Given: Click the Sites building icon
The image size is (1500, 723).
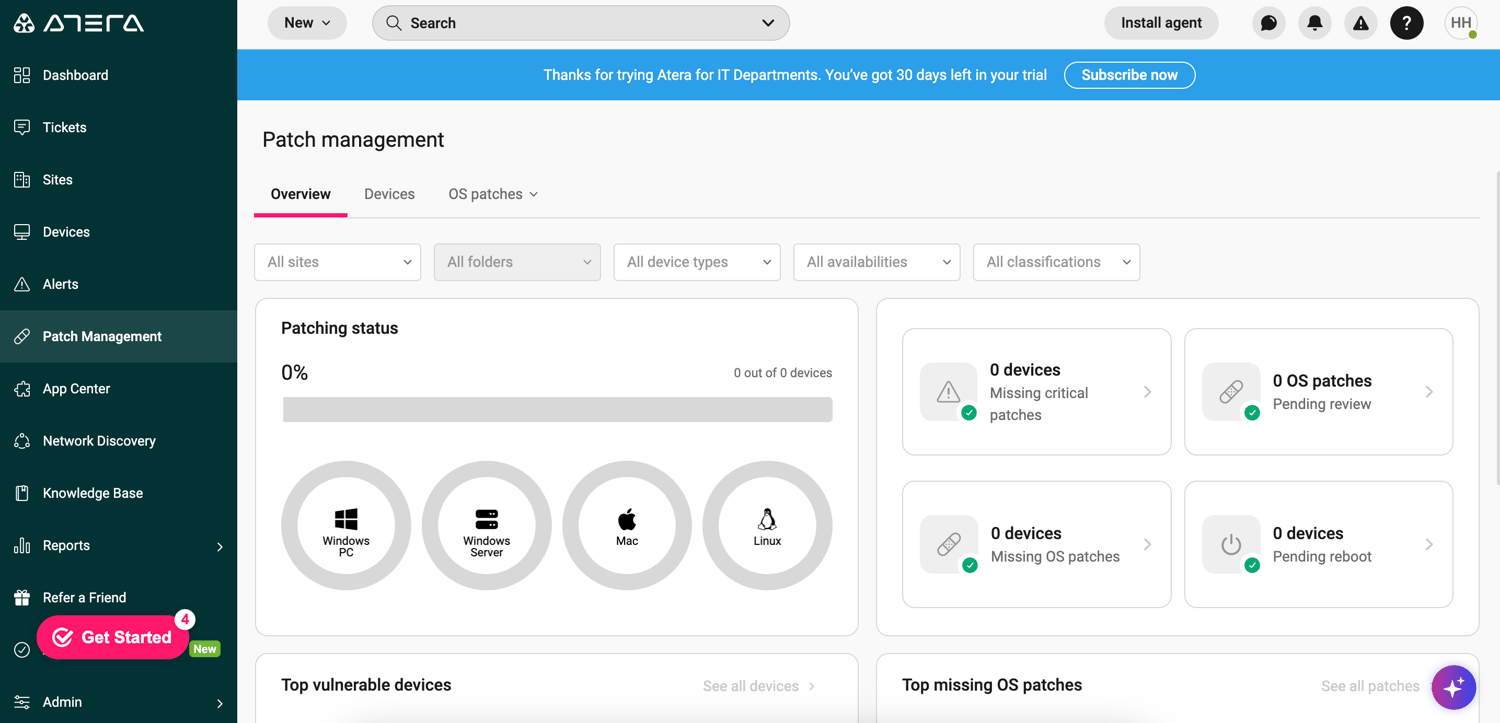Looking at the screenshot, I should 22,180.
